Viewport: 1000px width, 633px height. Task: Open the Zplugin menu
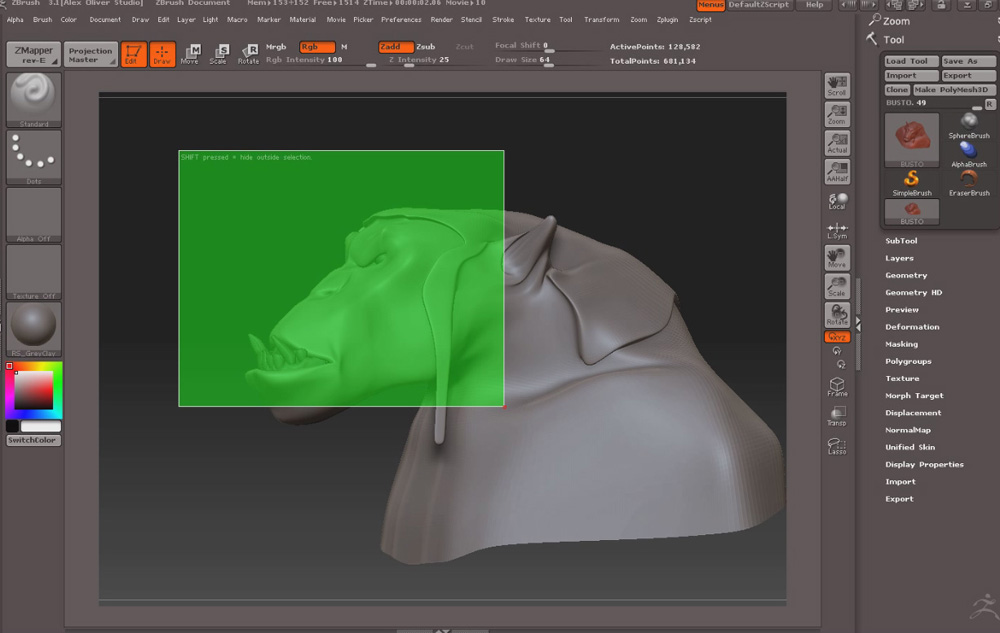(x=667, y=19)
